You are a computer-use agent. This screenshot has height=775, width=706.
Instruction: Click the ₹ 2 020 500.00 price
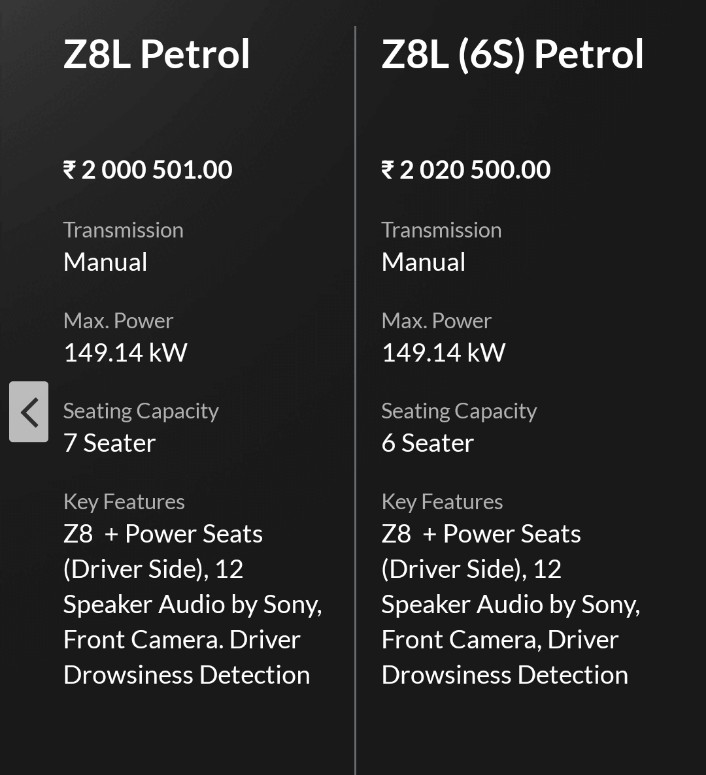[466, 170]
